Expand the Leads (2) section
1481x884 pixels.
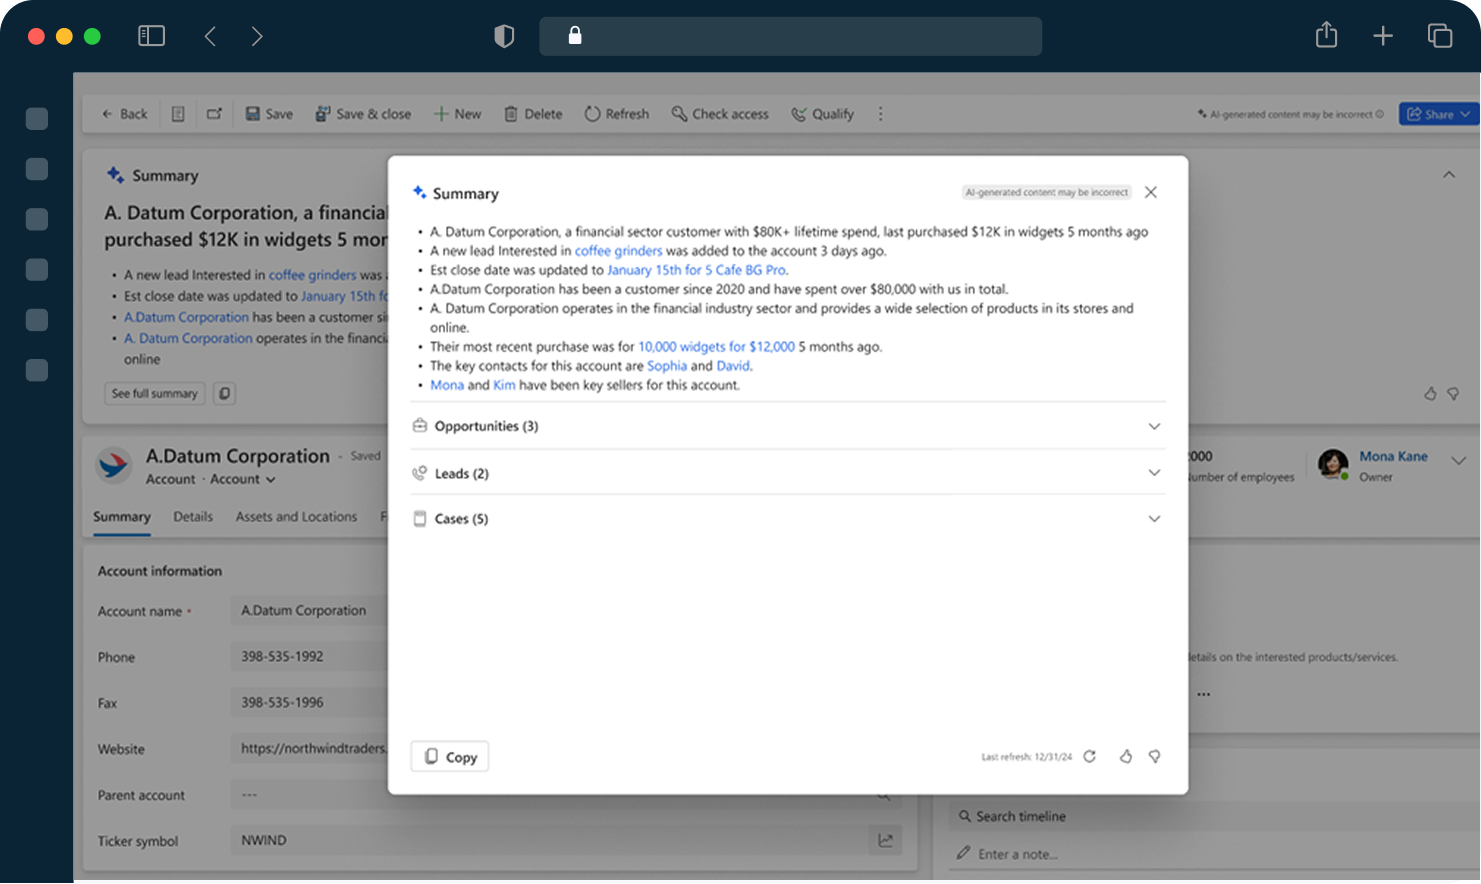tap(1154, 473)
